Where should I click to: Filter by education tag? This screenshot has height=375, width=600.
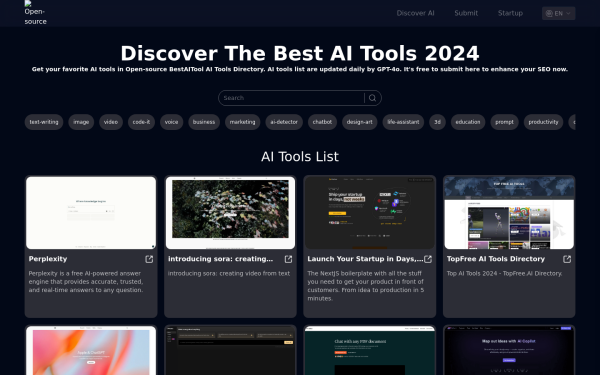click(x=468, y=122)
